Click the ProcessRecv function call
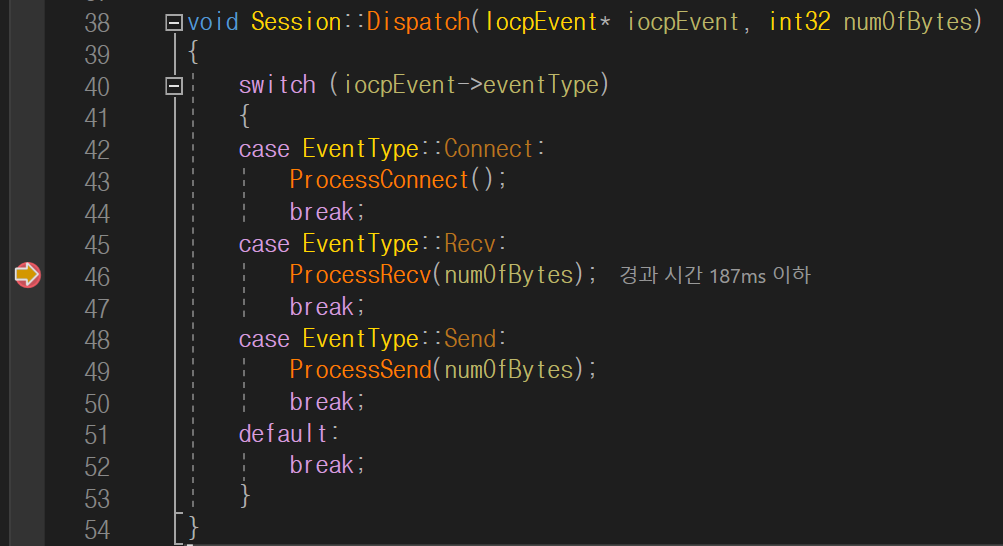The image size is (1003, 546). click(360, 275)
